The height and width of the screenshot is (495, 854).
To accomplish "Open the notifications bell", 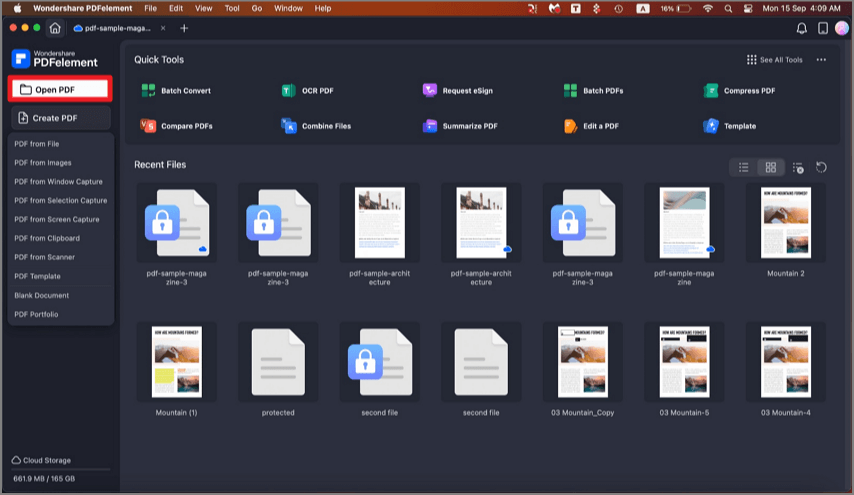I will click(x=802, y=28).
